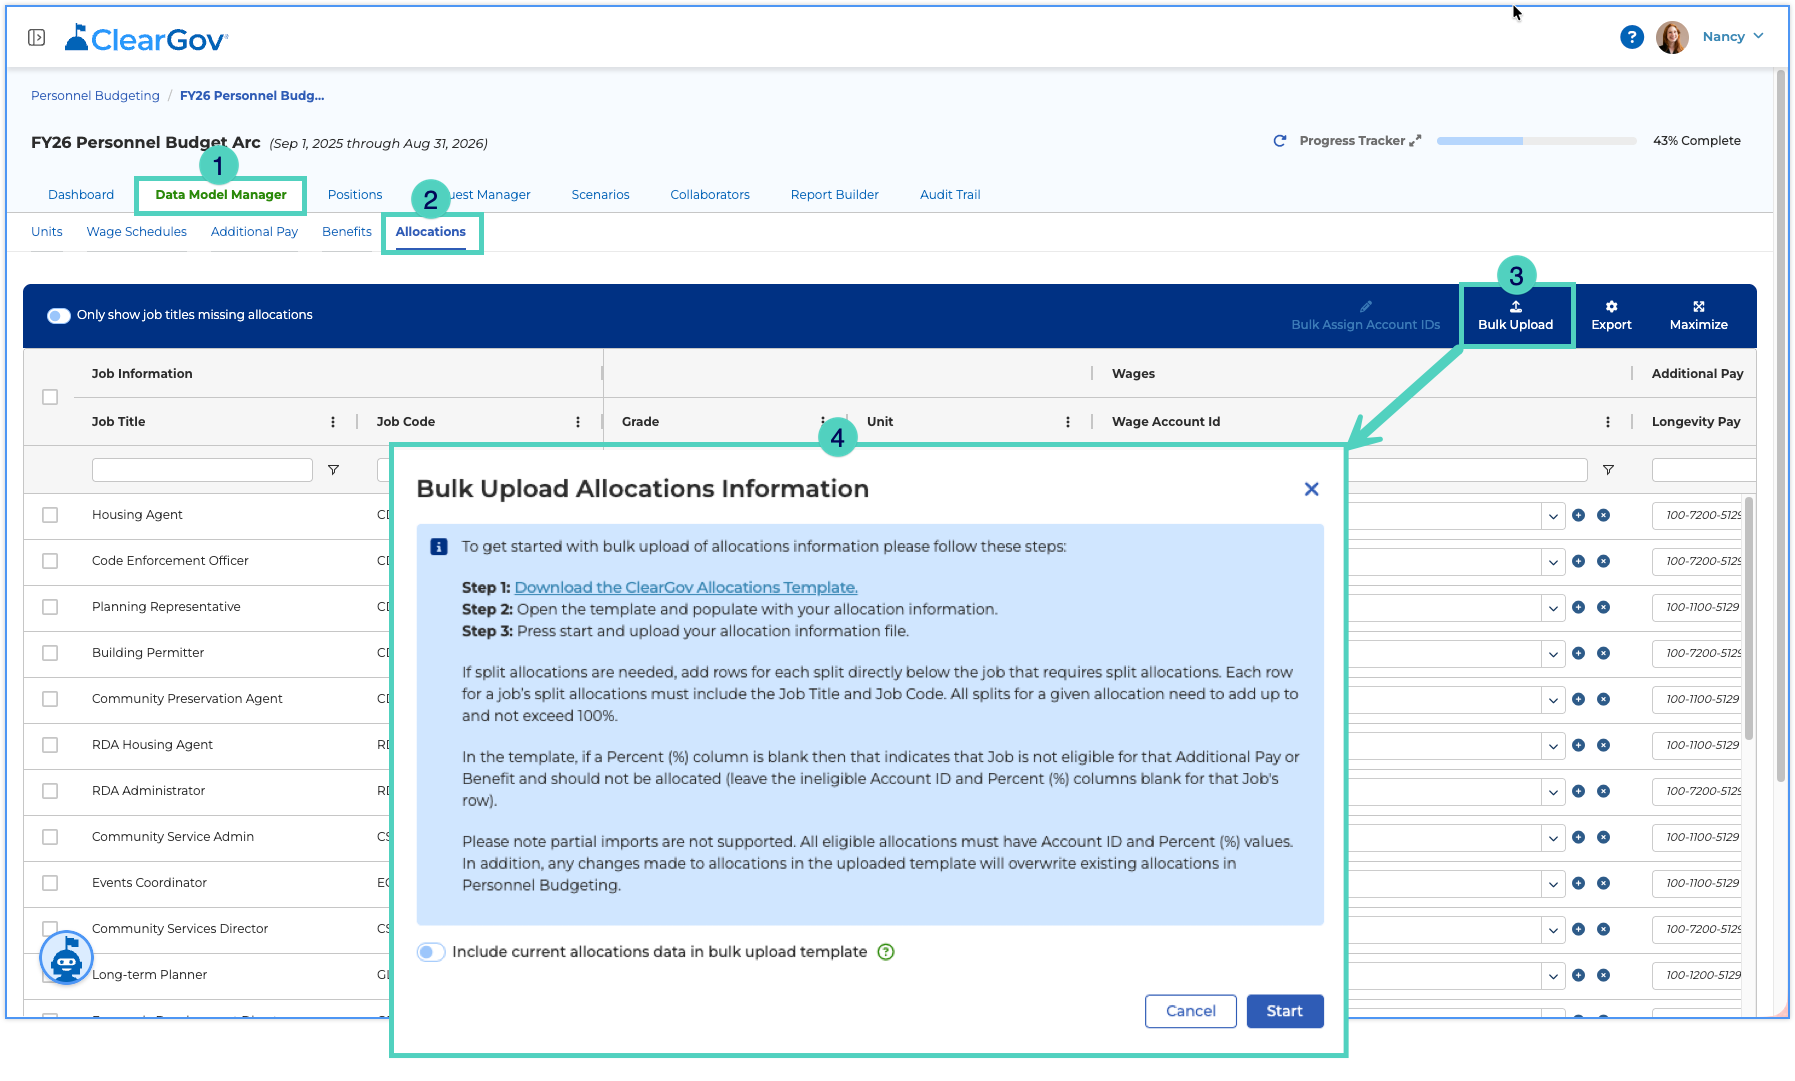The height and width of the screenshot is (1081, 1795).
Task: Open the Positions tab
Action: point(355,195)
